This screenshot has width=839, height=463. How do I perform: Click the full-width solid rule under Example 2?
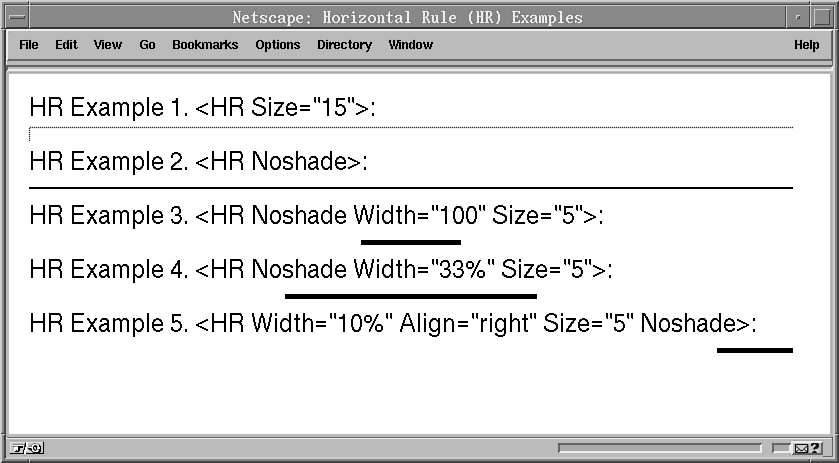(x=411, y=187)
